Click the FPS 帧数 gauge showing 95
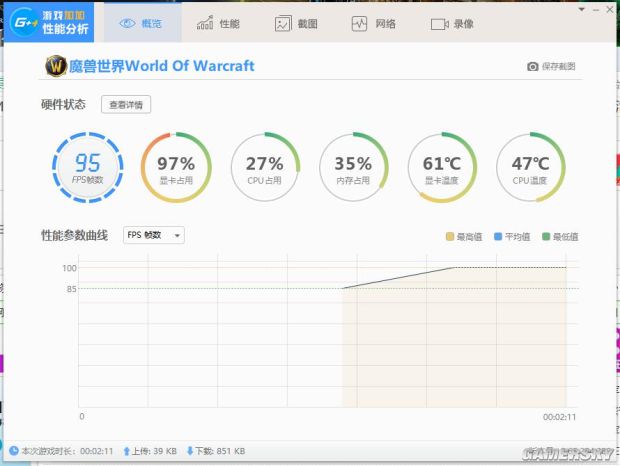Viewport: 620px width, 466px height. tap(87, 167)
